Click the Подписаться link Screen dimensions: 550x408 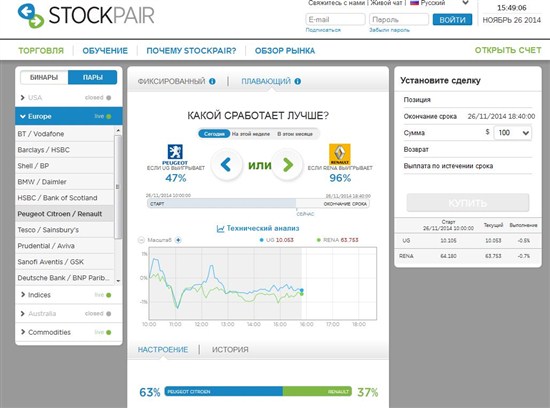[323, 30]
